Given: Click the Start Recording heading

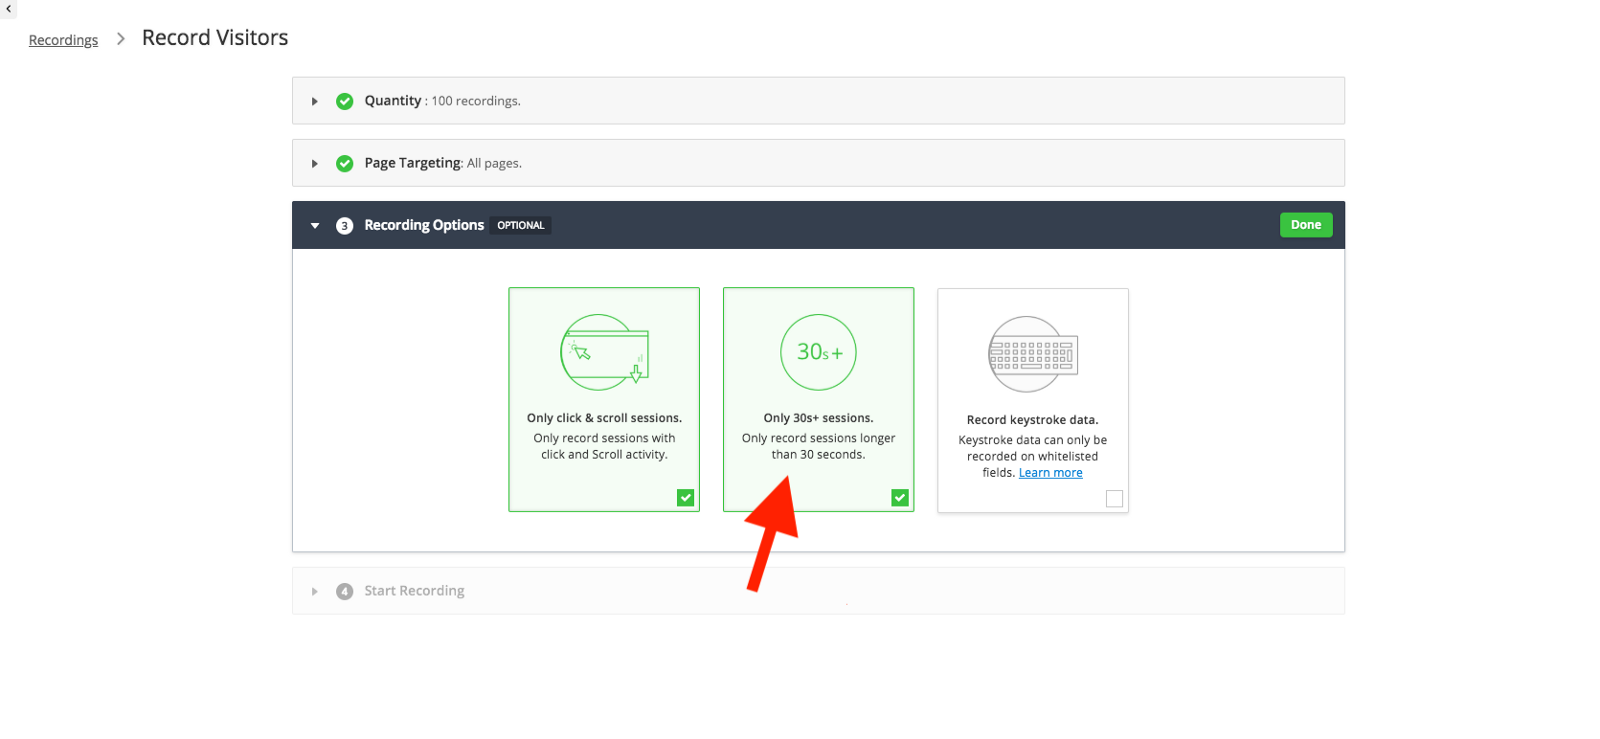Looking at the screenshot, I should tap(414, 591).
